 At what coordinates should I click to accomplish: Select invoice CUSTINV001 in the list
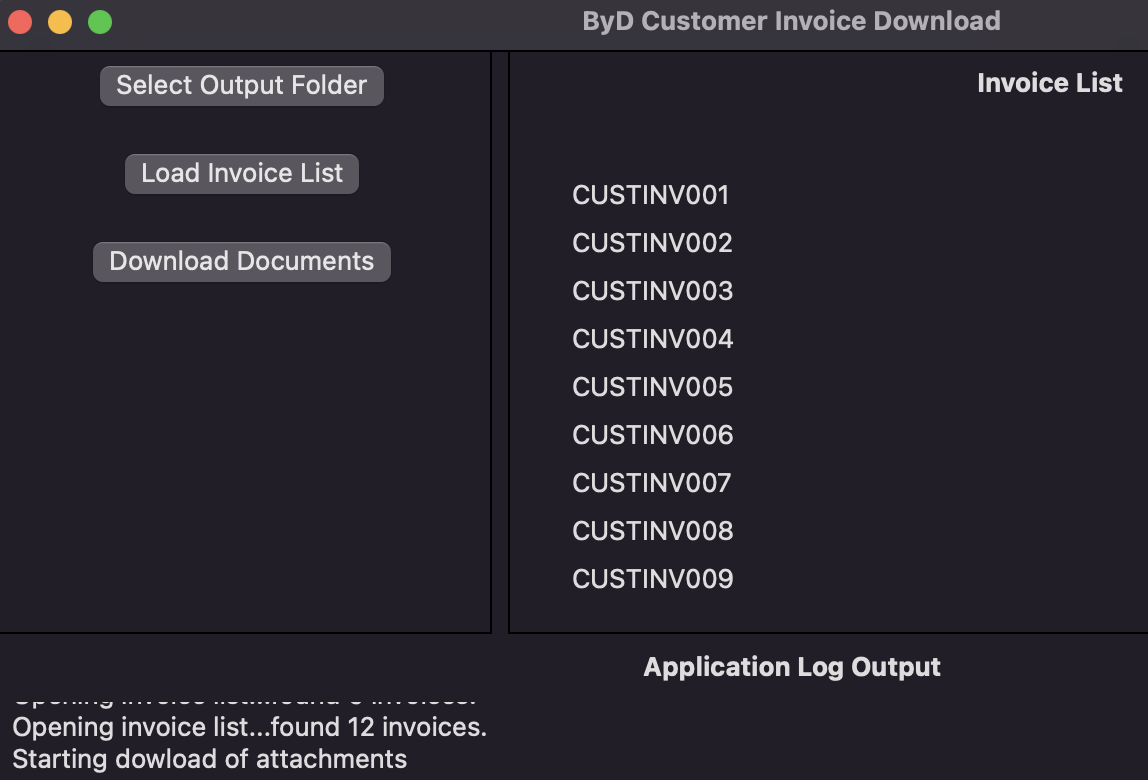(x=650, y=195)
